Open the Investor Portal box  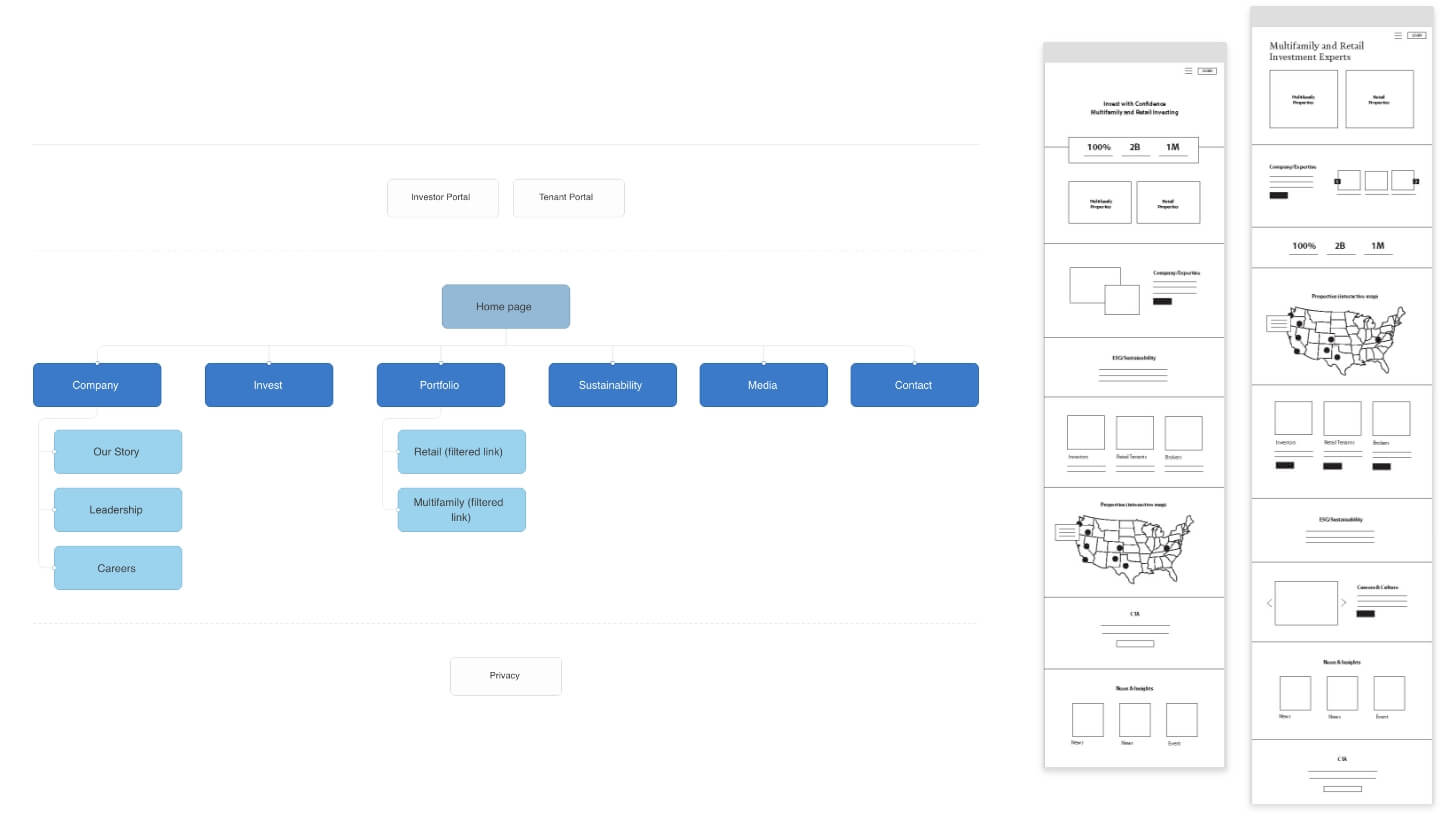tap(442, 198)
